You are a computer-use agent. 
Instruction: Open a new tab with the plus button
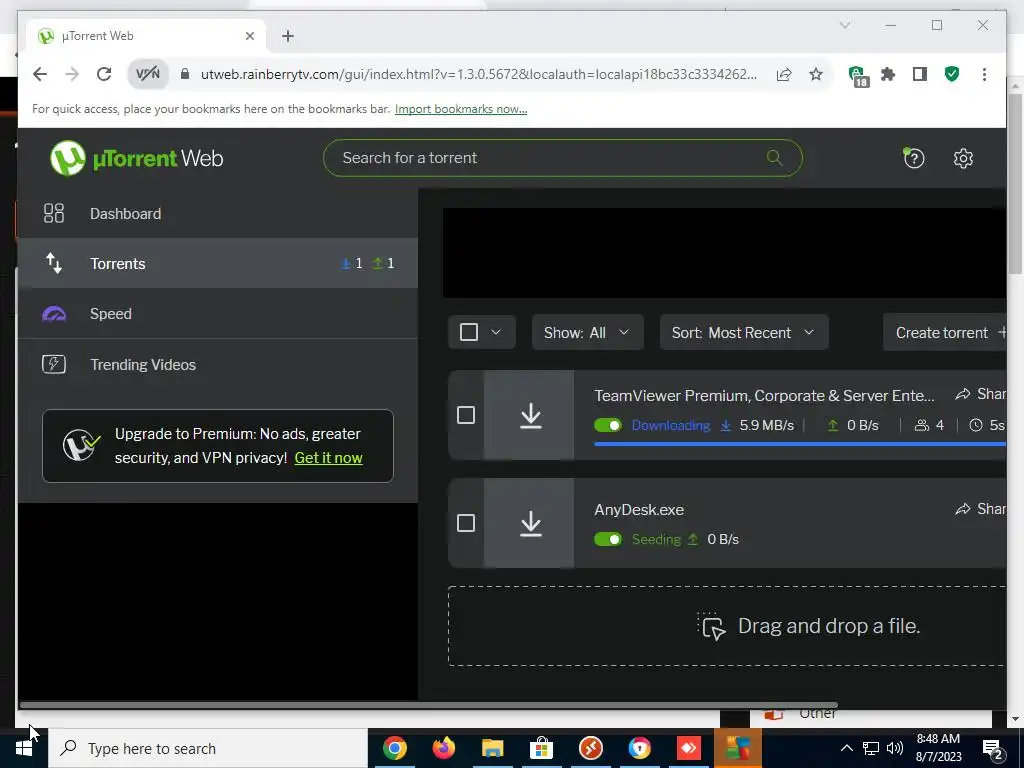288,36
